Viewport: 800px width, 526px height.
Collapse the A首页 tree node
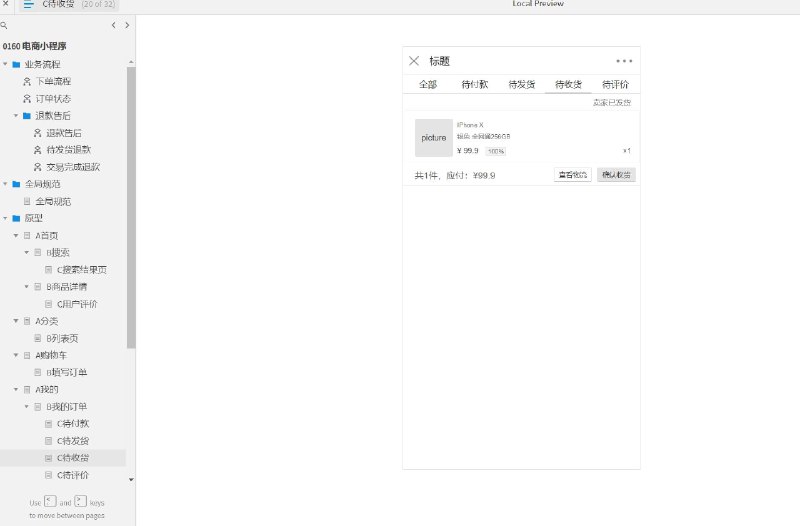[x=16, y=236]
